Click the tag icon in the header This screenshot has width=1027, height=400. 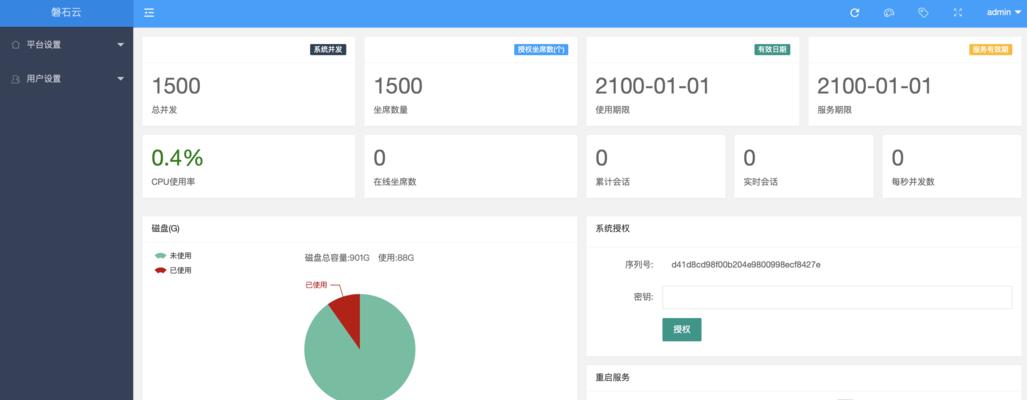click(924, 12)
